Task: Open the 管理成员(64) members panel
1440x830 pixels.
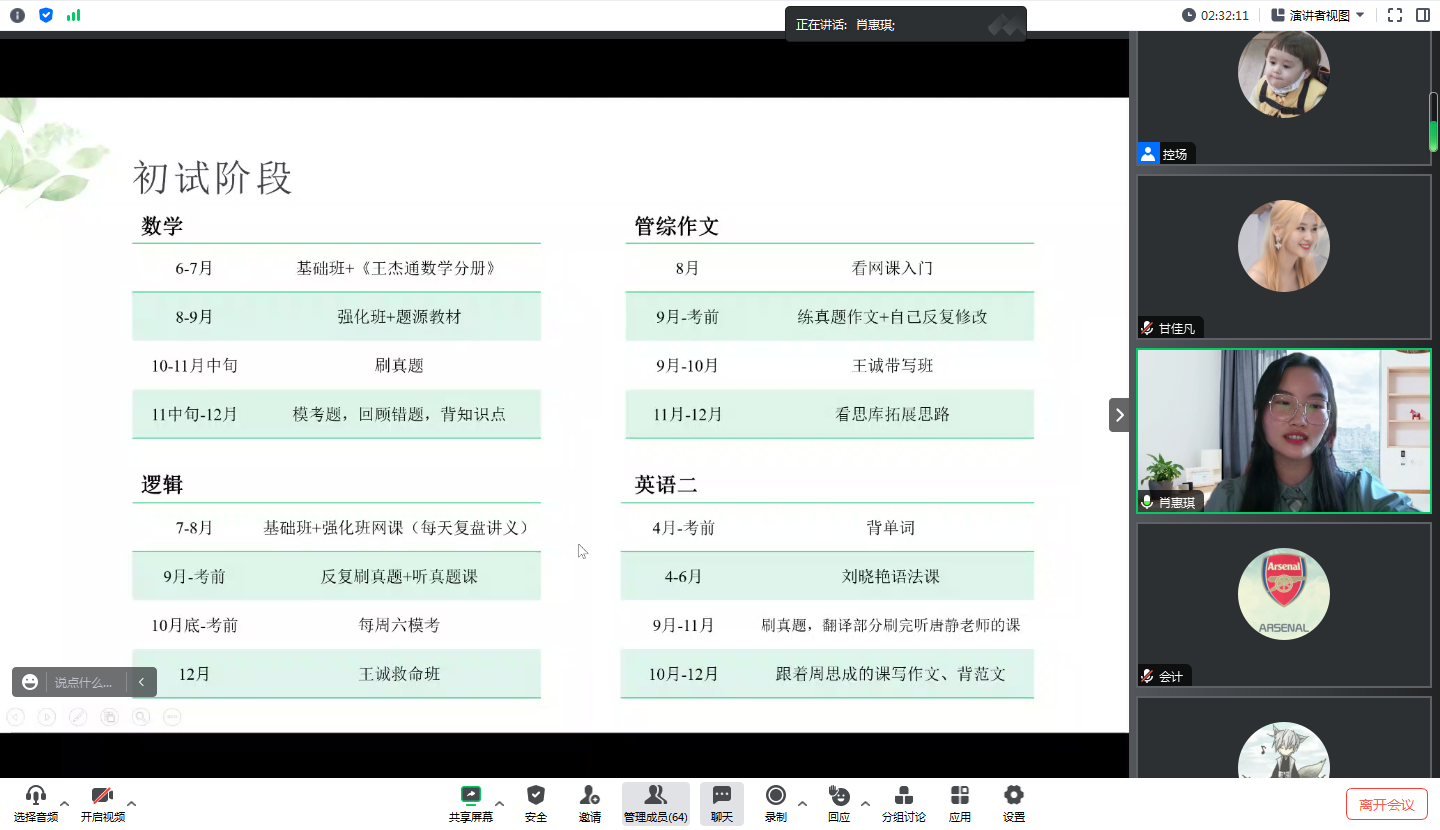Action: coord(655,803)
